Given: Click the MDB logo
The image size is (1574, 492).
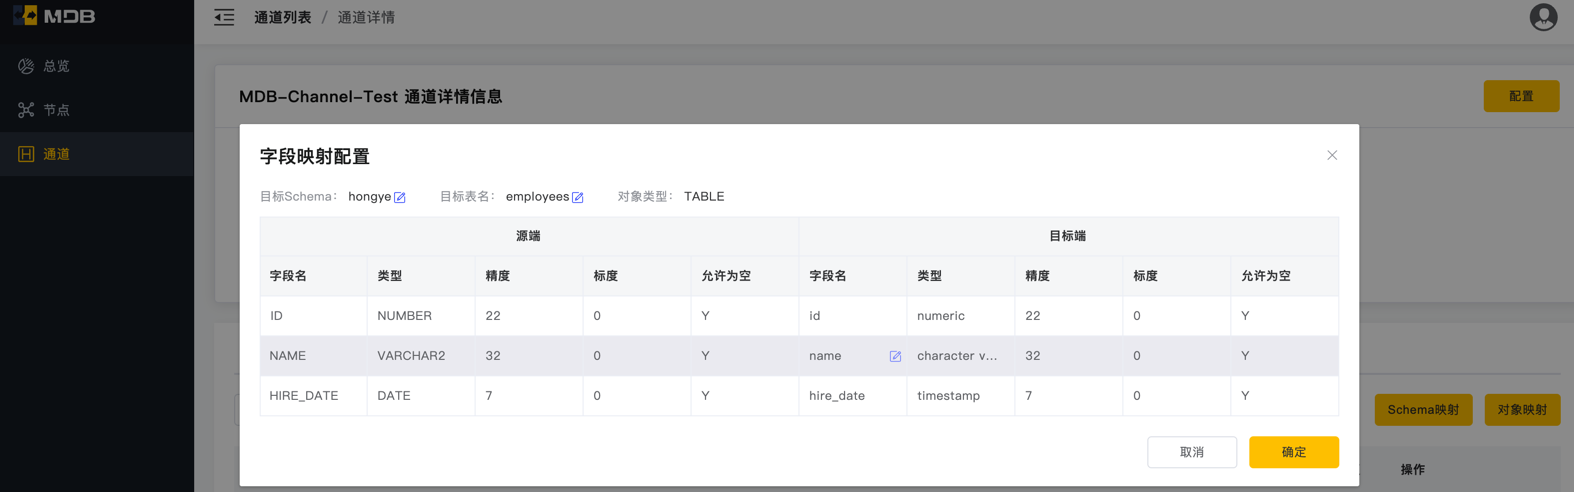Looking at the screenshot, I should (55, 16).
